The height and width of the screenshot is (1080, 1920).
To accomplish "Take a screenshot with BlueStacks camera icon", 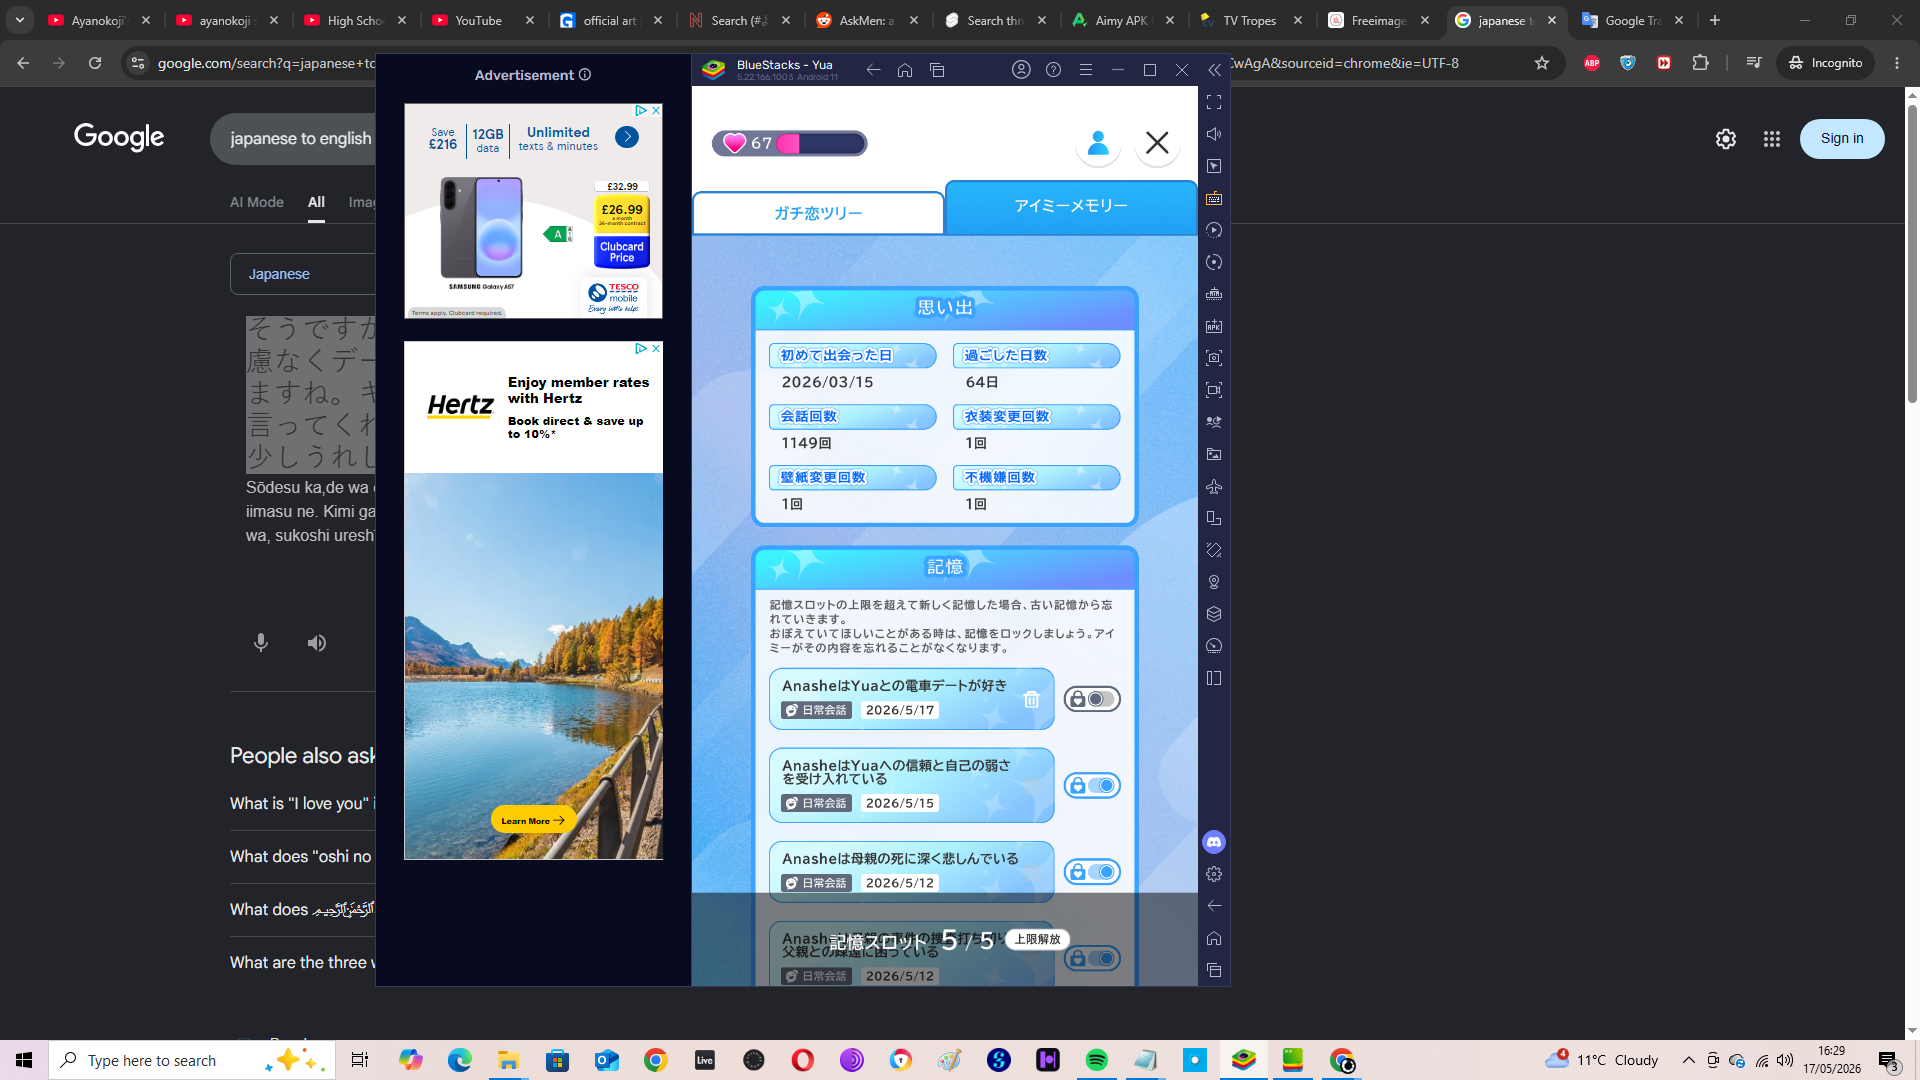I will (1214, 358).
